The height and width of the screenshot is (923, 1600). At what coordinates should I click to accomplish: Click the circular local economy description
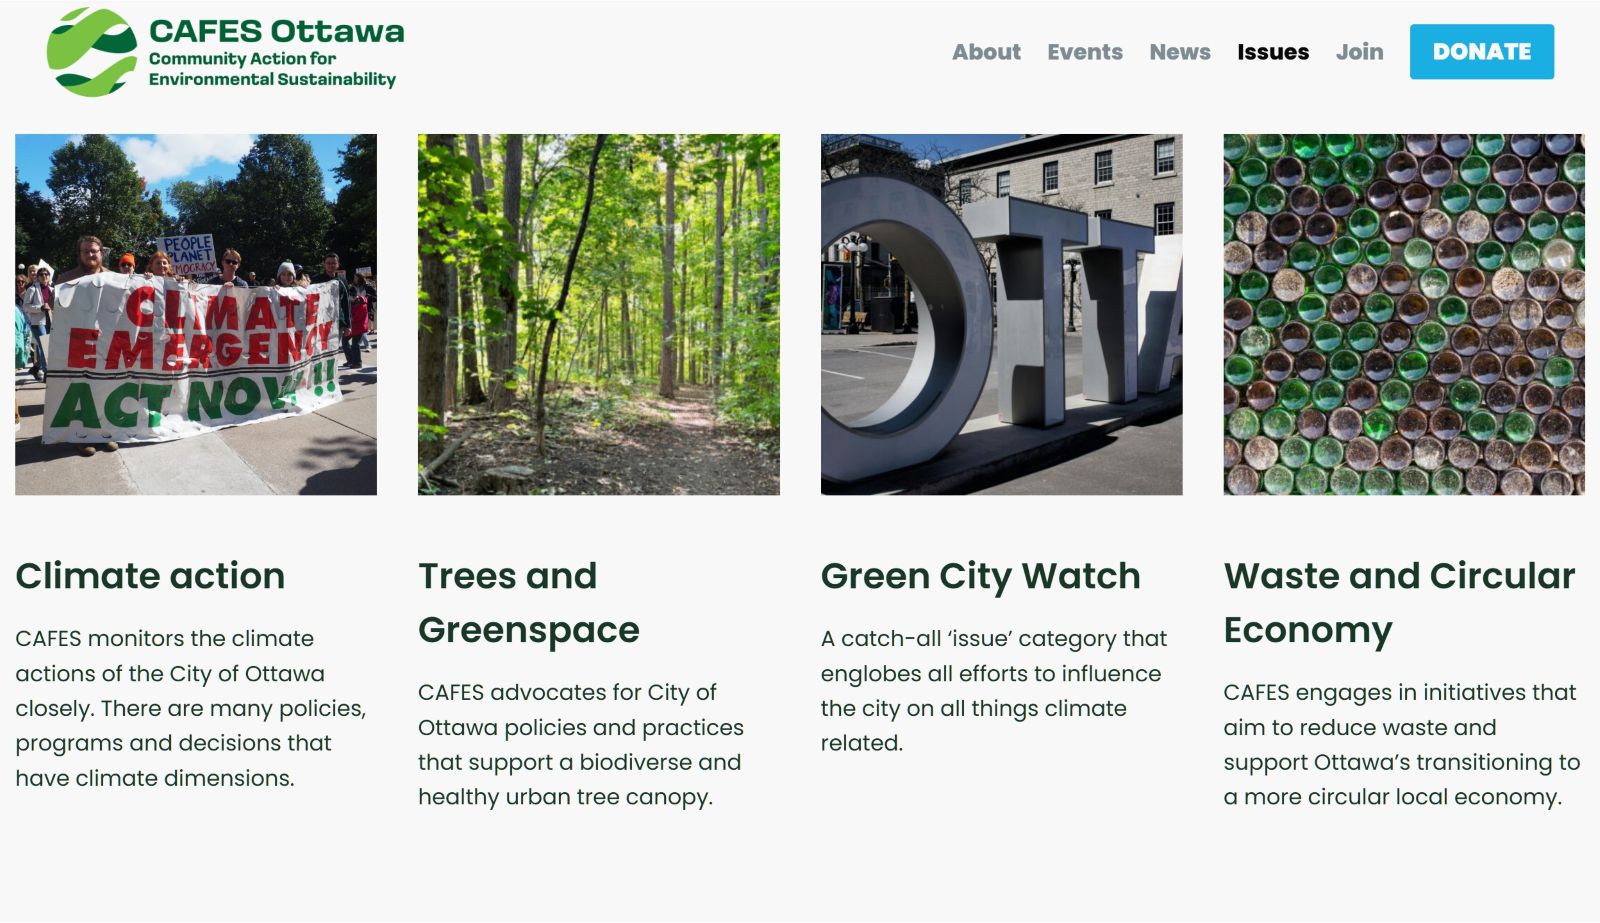1401,745
